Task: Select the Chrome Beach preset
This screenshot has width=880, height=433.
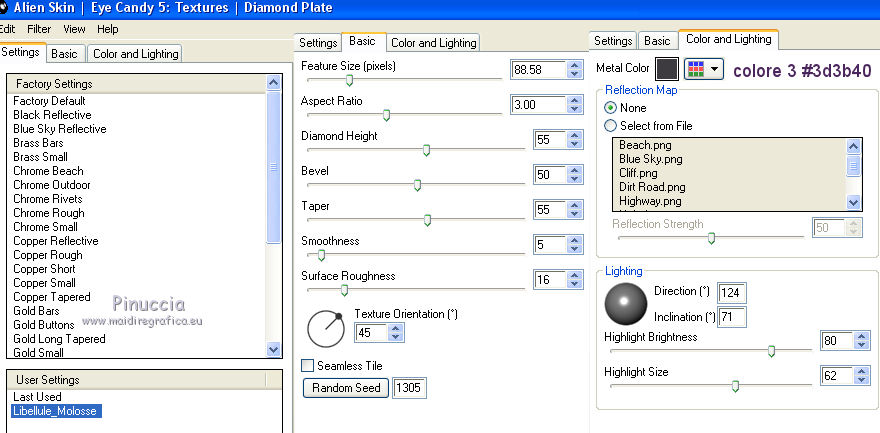Action: click(48, 171)
